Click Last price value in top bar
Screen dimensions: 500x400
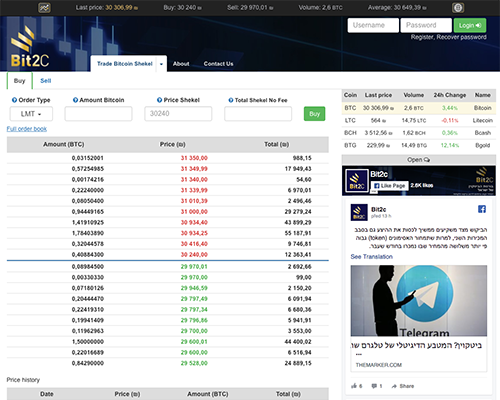121,7
